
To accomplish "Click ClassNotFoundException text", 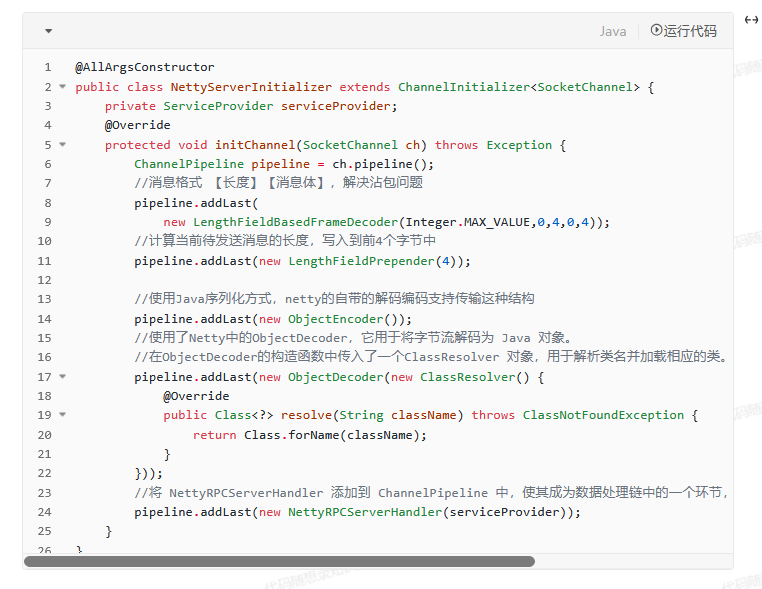I will pyautogui.click(x=603, y=415).
